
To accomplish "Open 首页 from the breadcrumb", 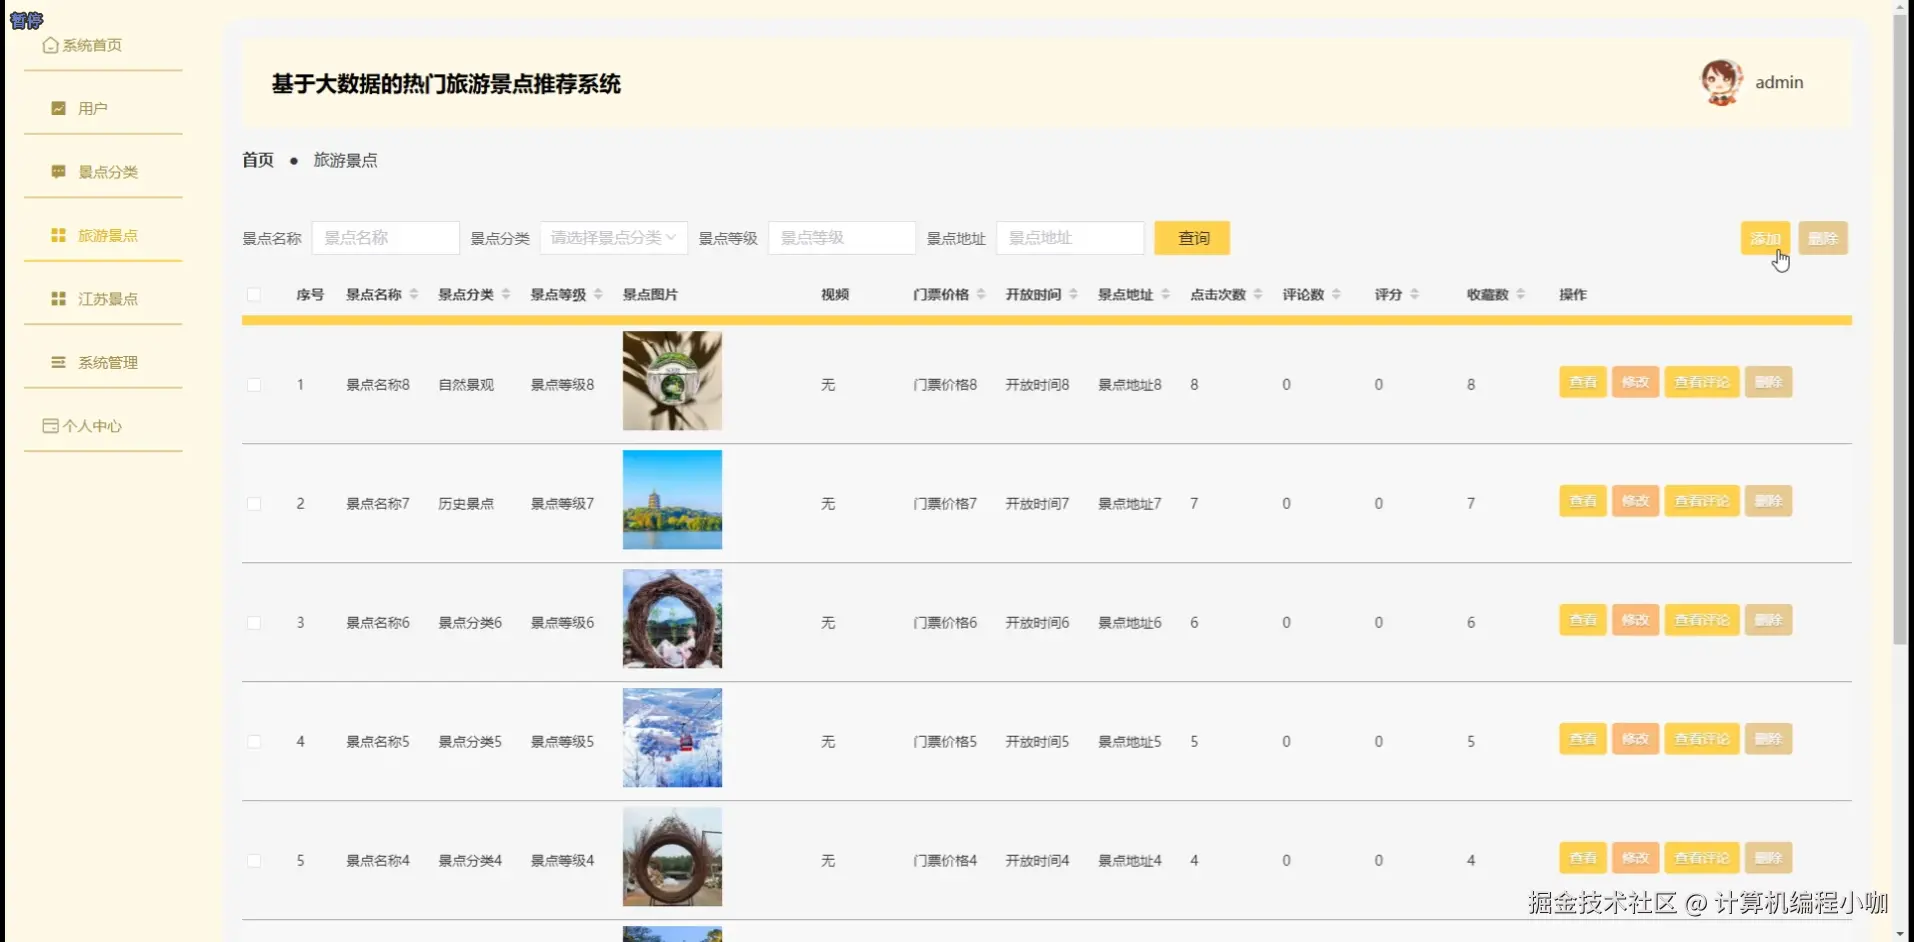I will (256, 159).
